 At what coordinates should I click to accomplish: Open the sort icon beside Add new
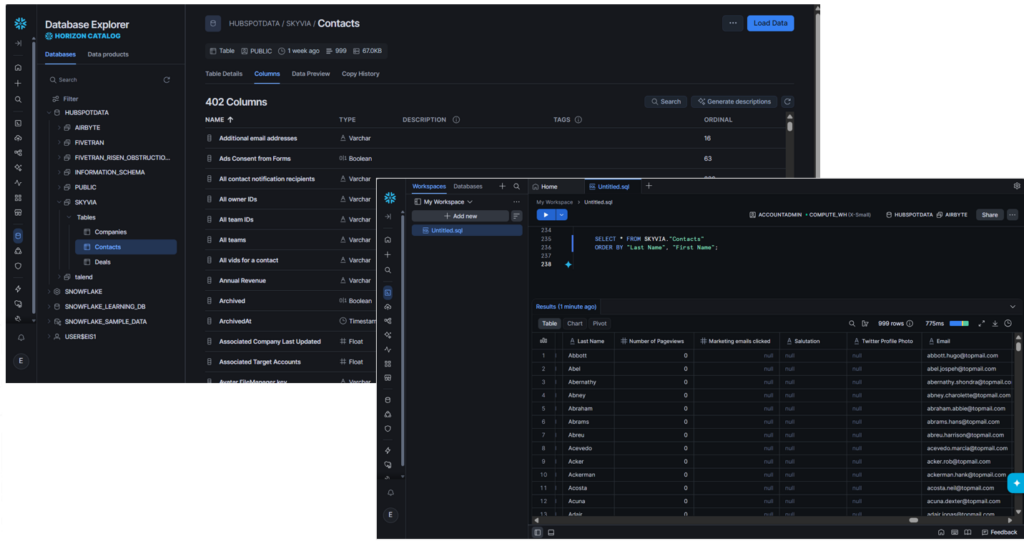click(x=517, y=216)
